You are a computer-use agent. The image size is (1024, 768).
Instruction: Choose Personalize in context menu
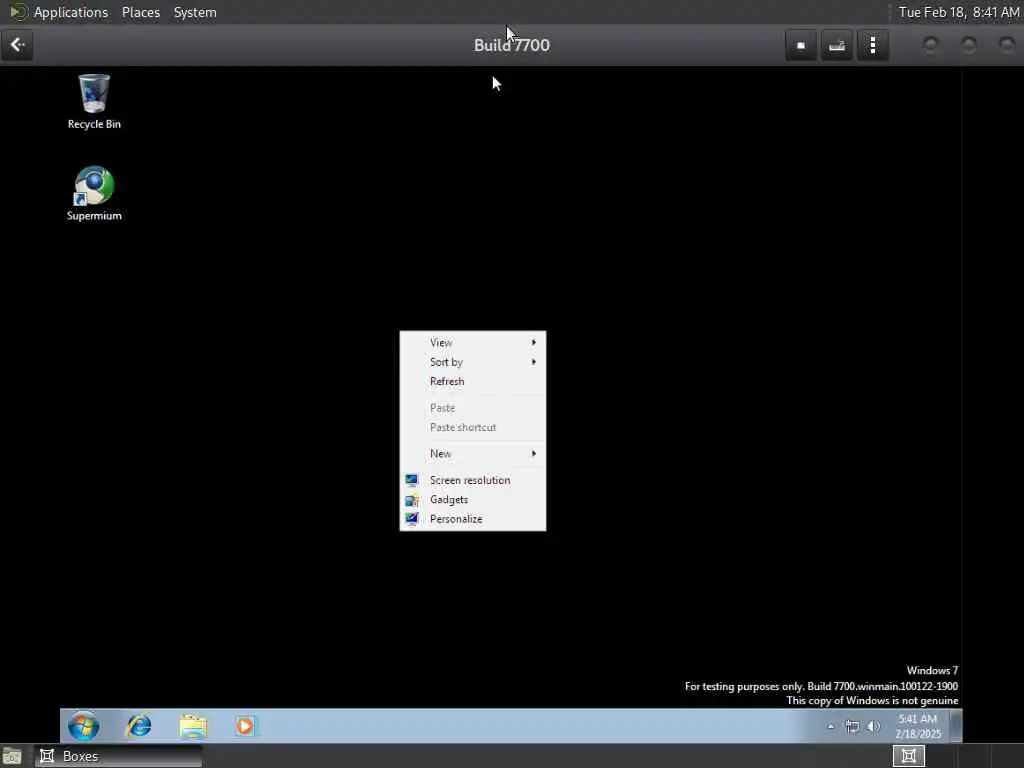[473, 519]
